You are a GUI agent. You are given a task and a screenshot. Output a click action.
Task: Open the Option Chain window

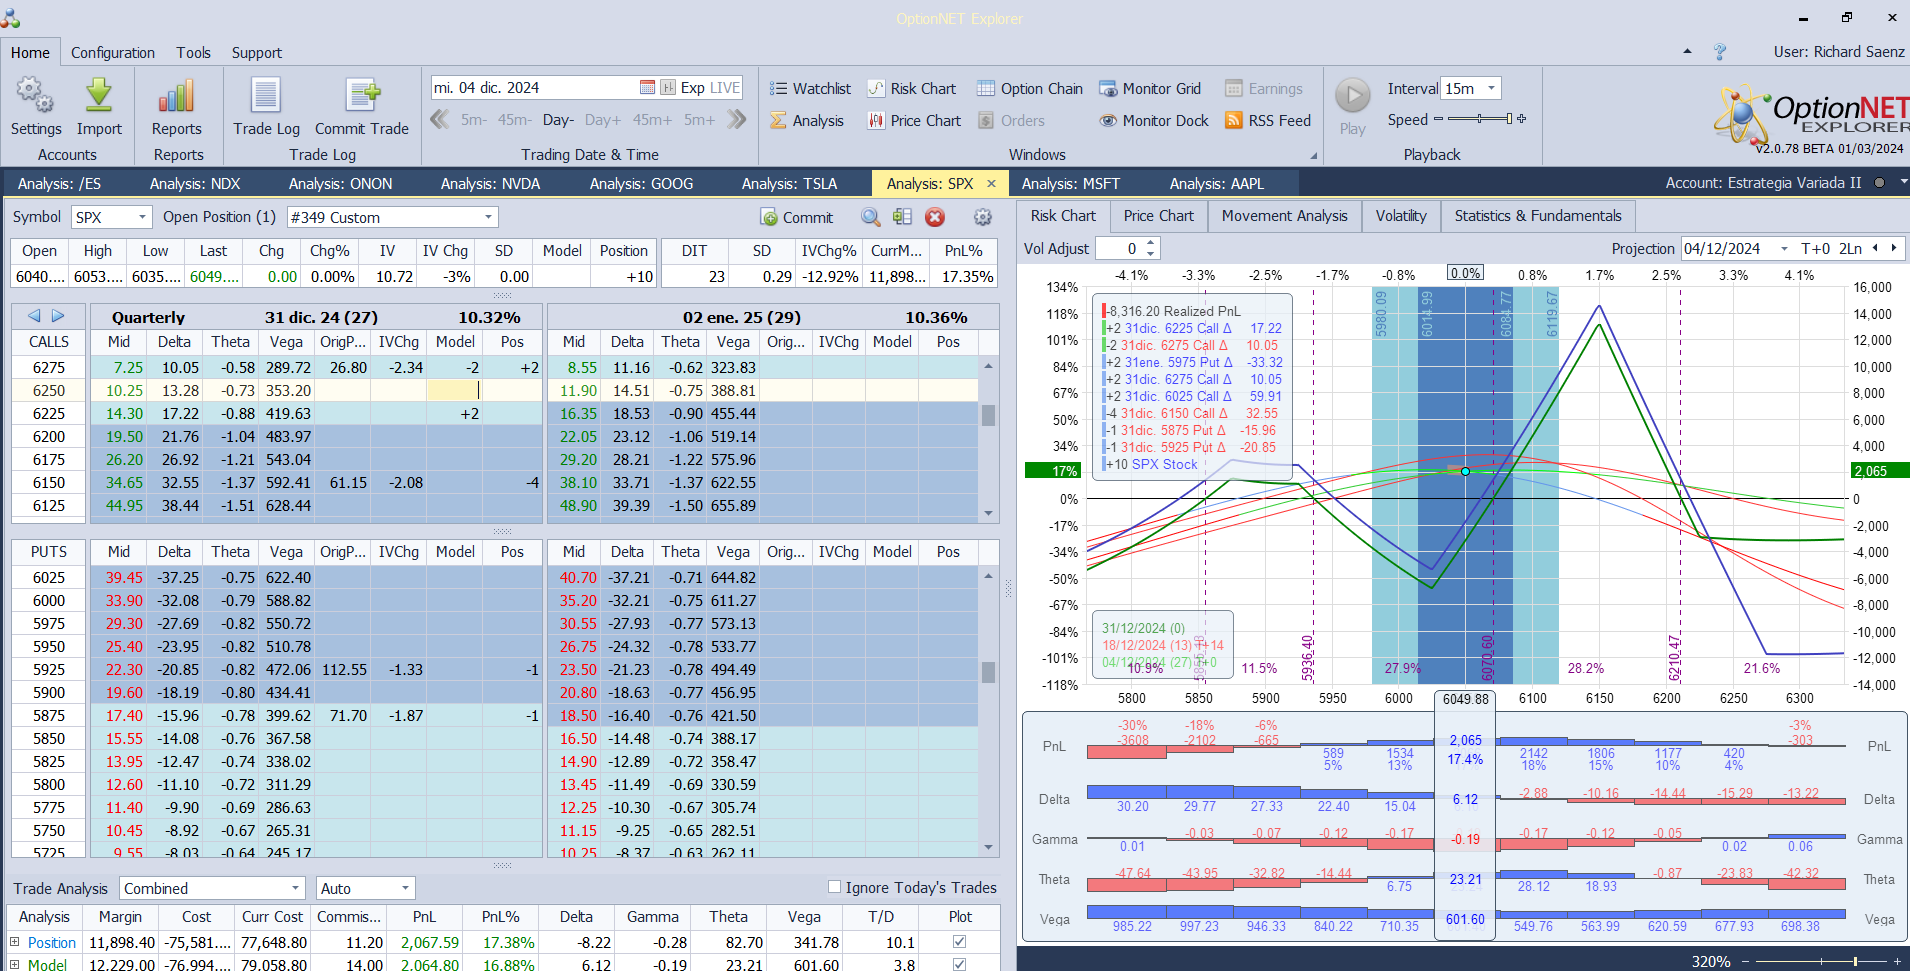tap(1030, 88)
